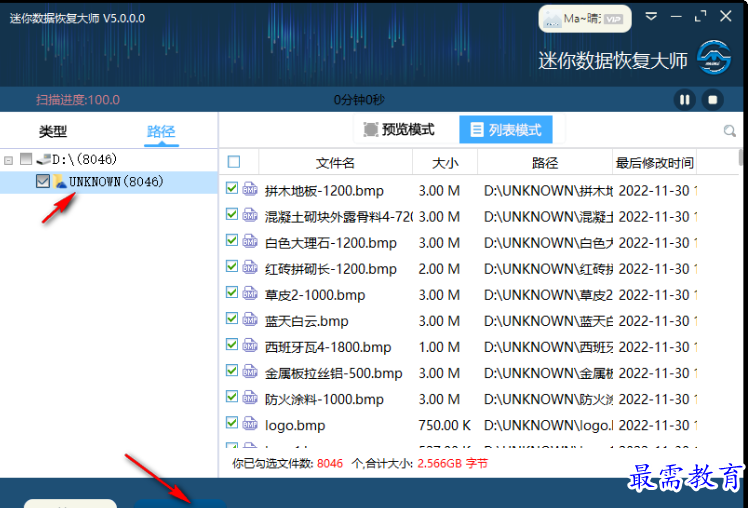Sort by 路径 column header
Screen dimensions: 751x508
click(545, 163)
